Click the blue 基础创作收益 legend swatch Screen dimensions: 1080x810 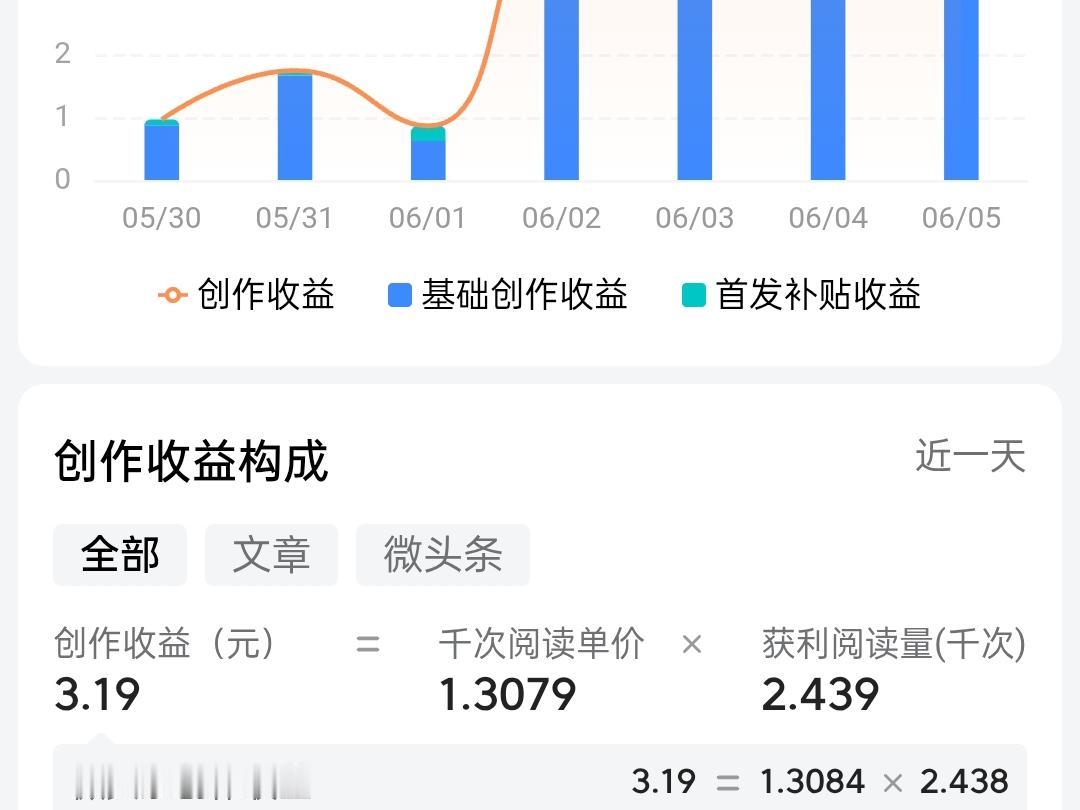click(399, 295)
